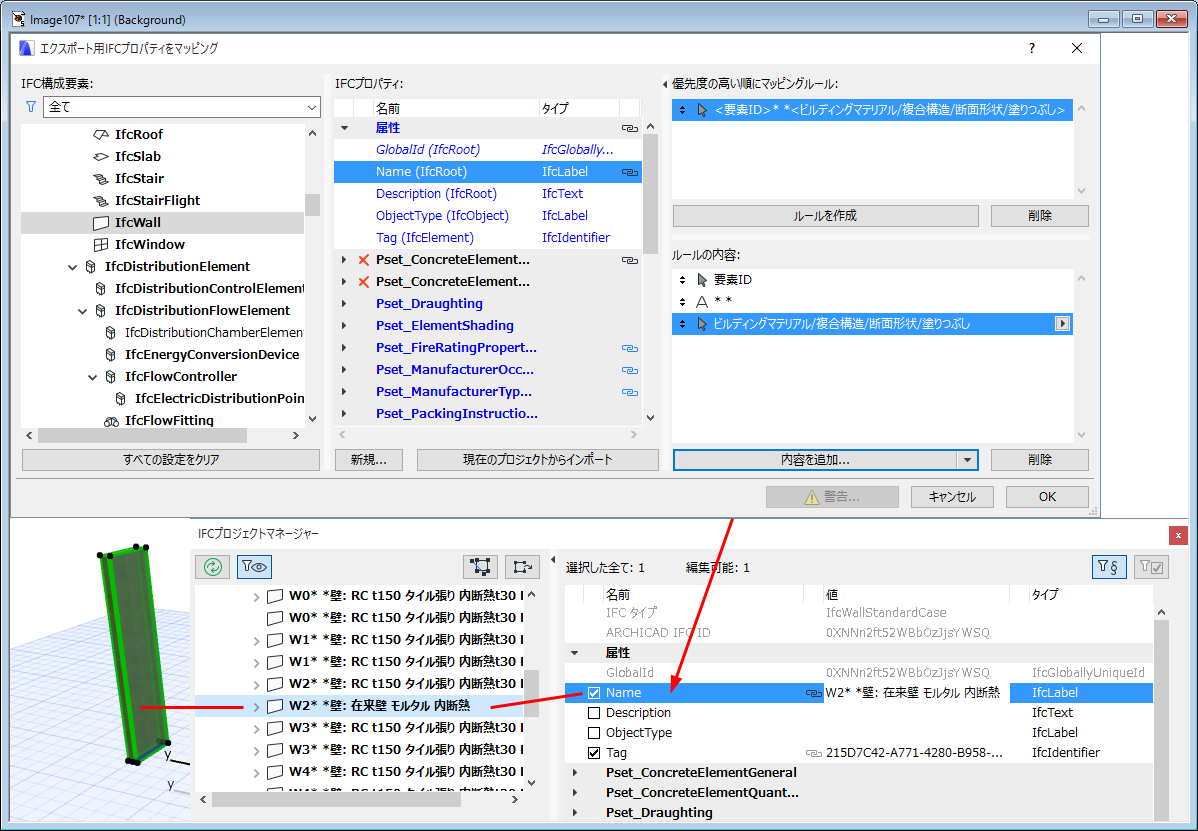Viewport: 1198px width, 831px height.
Task: Click the checked-filter icon at far right
Action: click(1151, 567)
